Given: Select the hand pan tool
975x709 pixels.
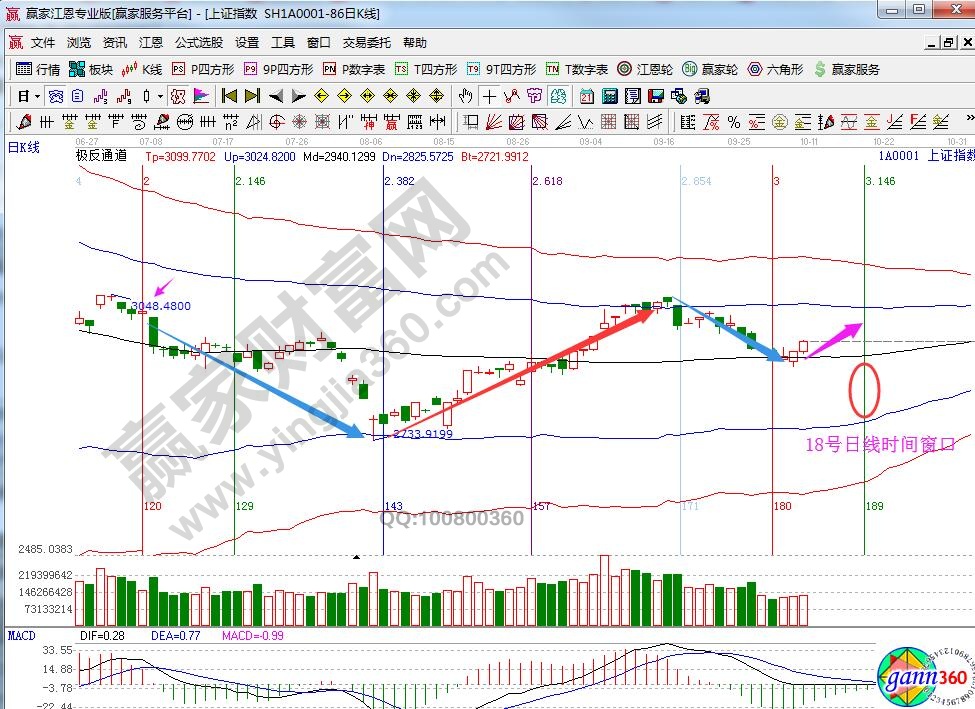Looking at the screenshot, I should (465, 96).
